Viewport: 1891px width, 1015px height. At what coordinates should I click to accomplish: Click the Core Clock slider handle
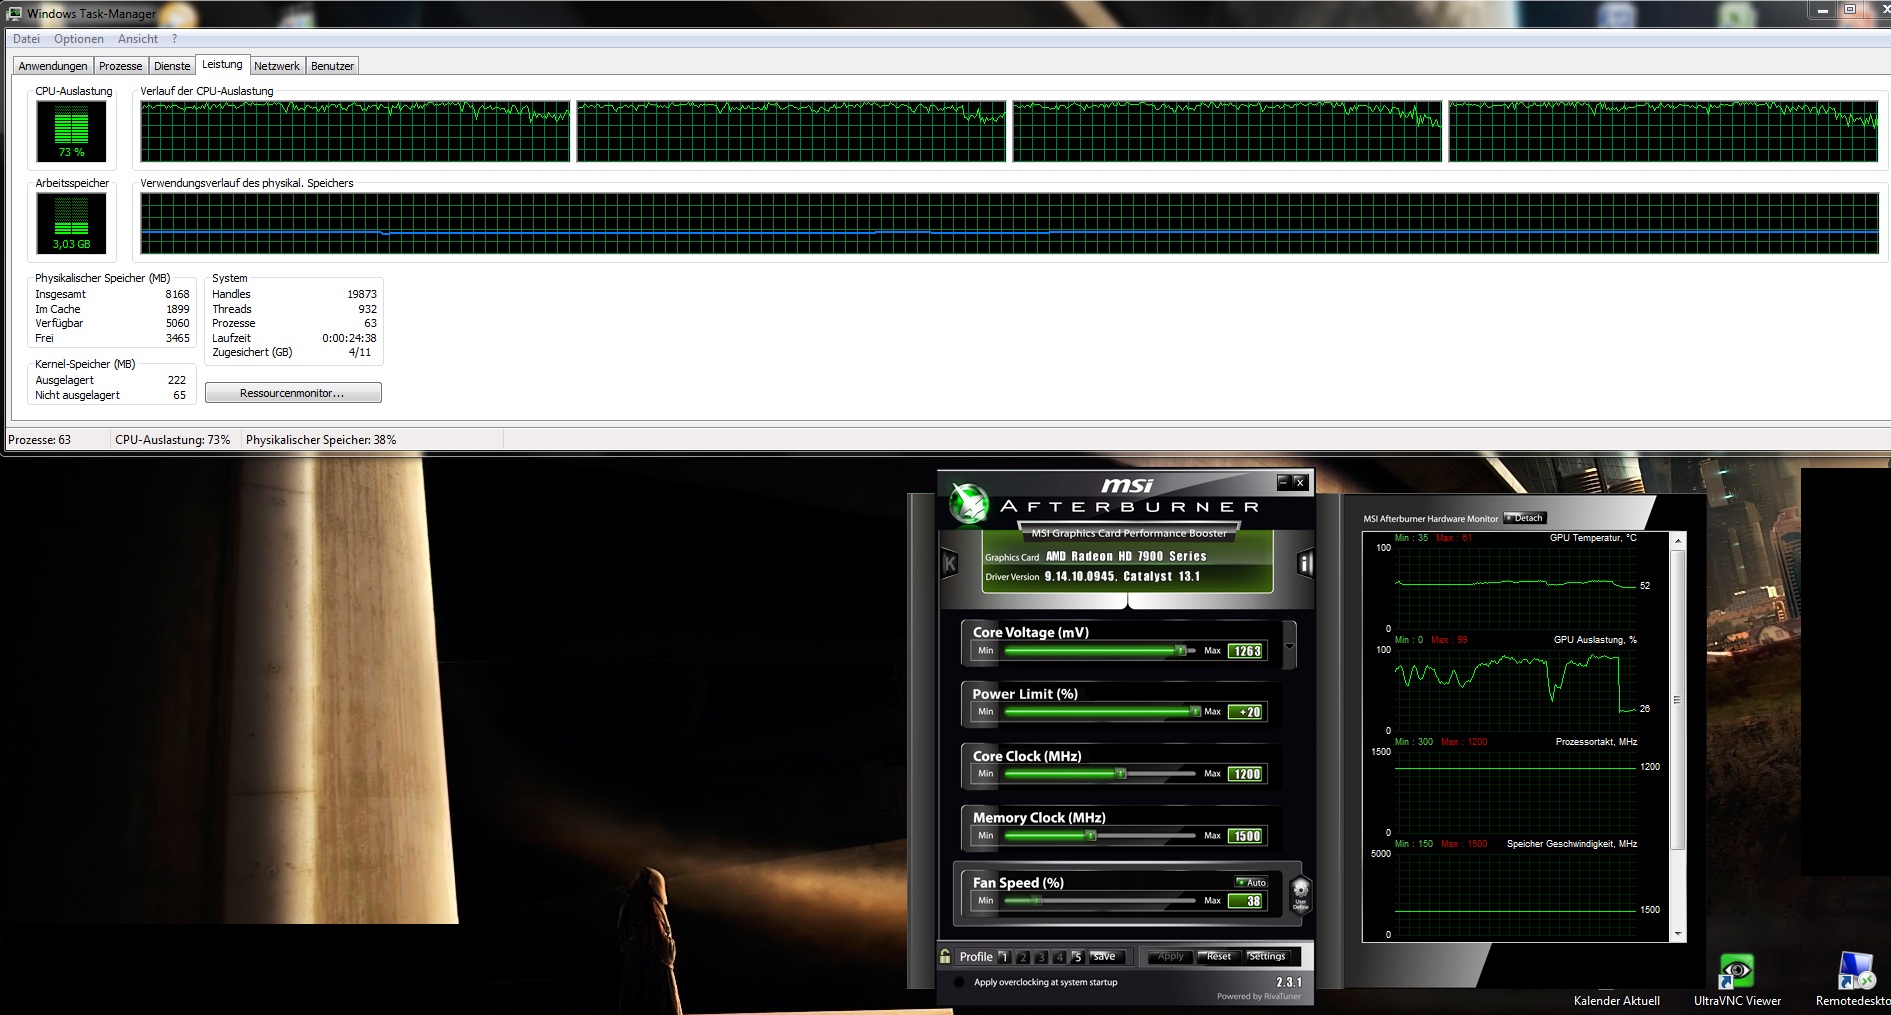coord(1121,774)
